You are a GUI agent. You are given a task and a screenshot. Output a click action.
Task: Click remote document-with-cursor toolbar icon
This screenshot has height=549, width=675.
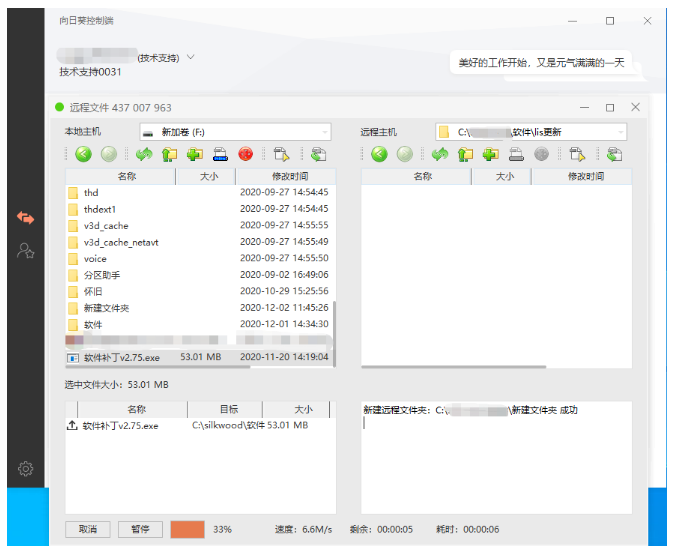(x=577, y=154)
